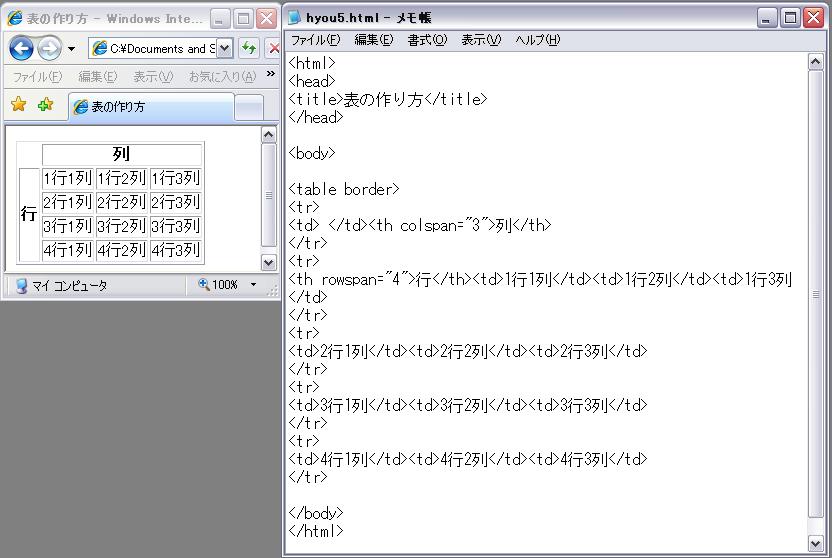Click the Forward arrow in Internet Explorer

point(49,49)
